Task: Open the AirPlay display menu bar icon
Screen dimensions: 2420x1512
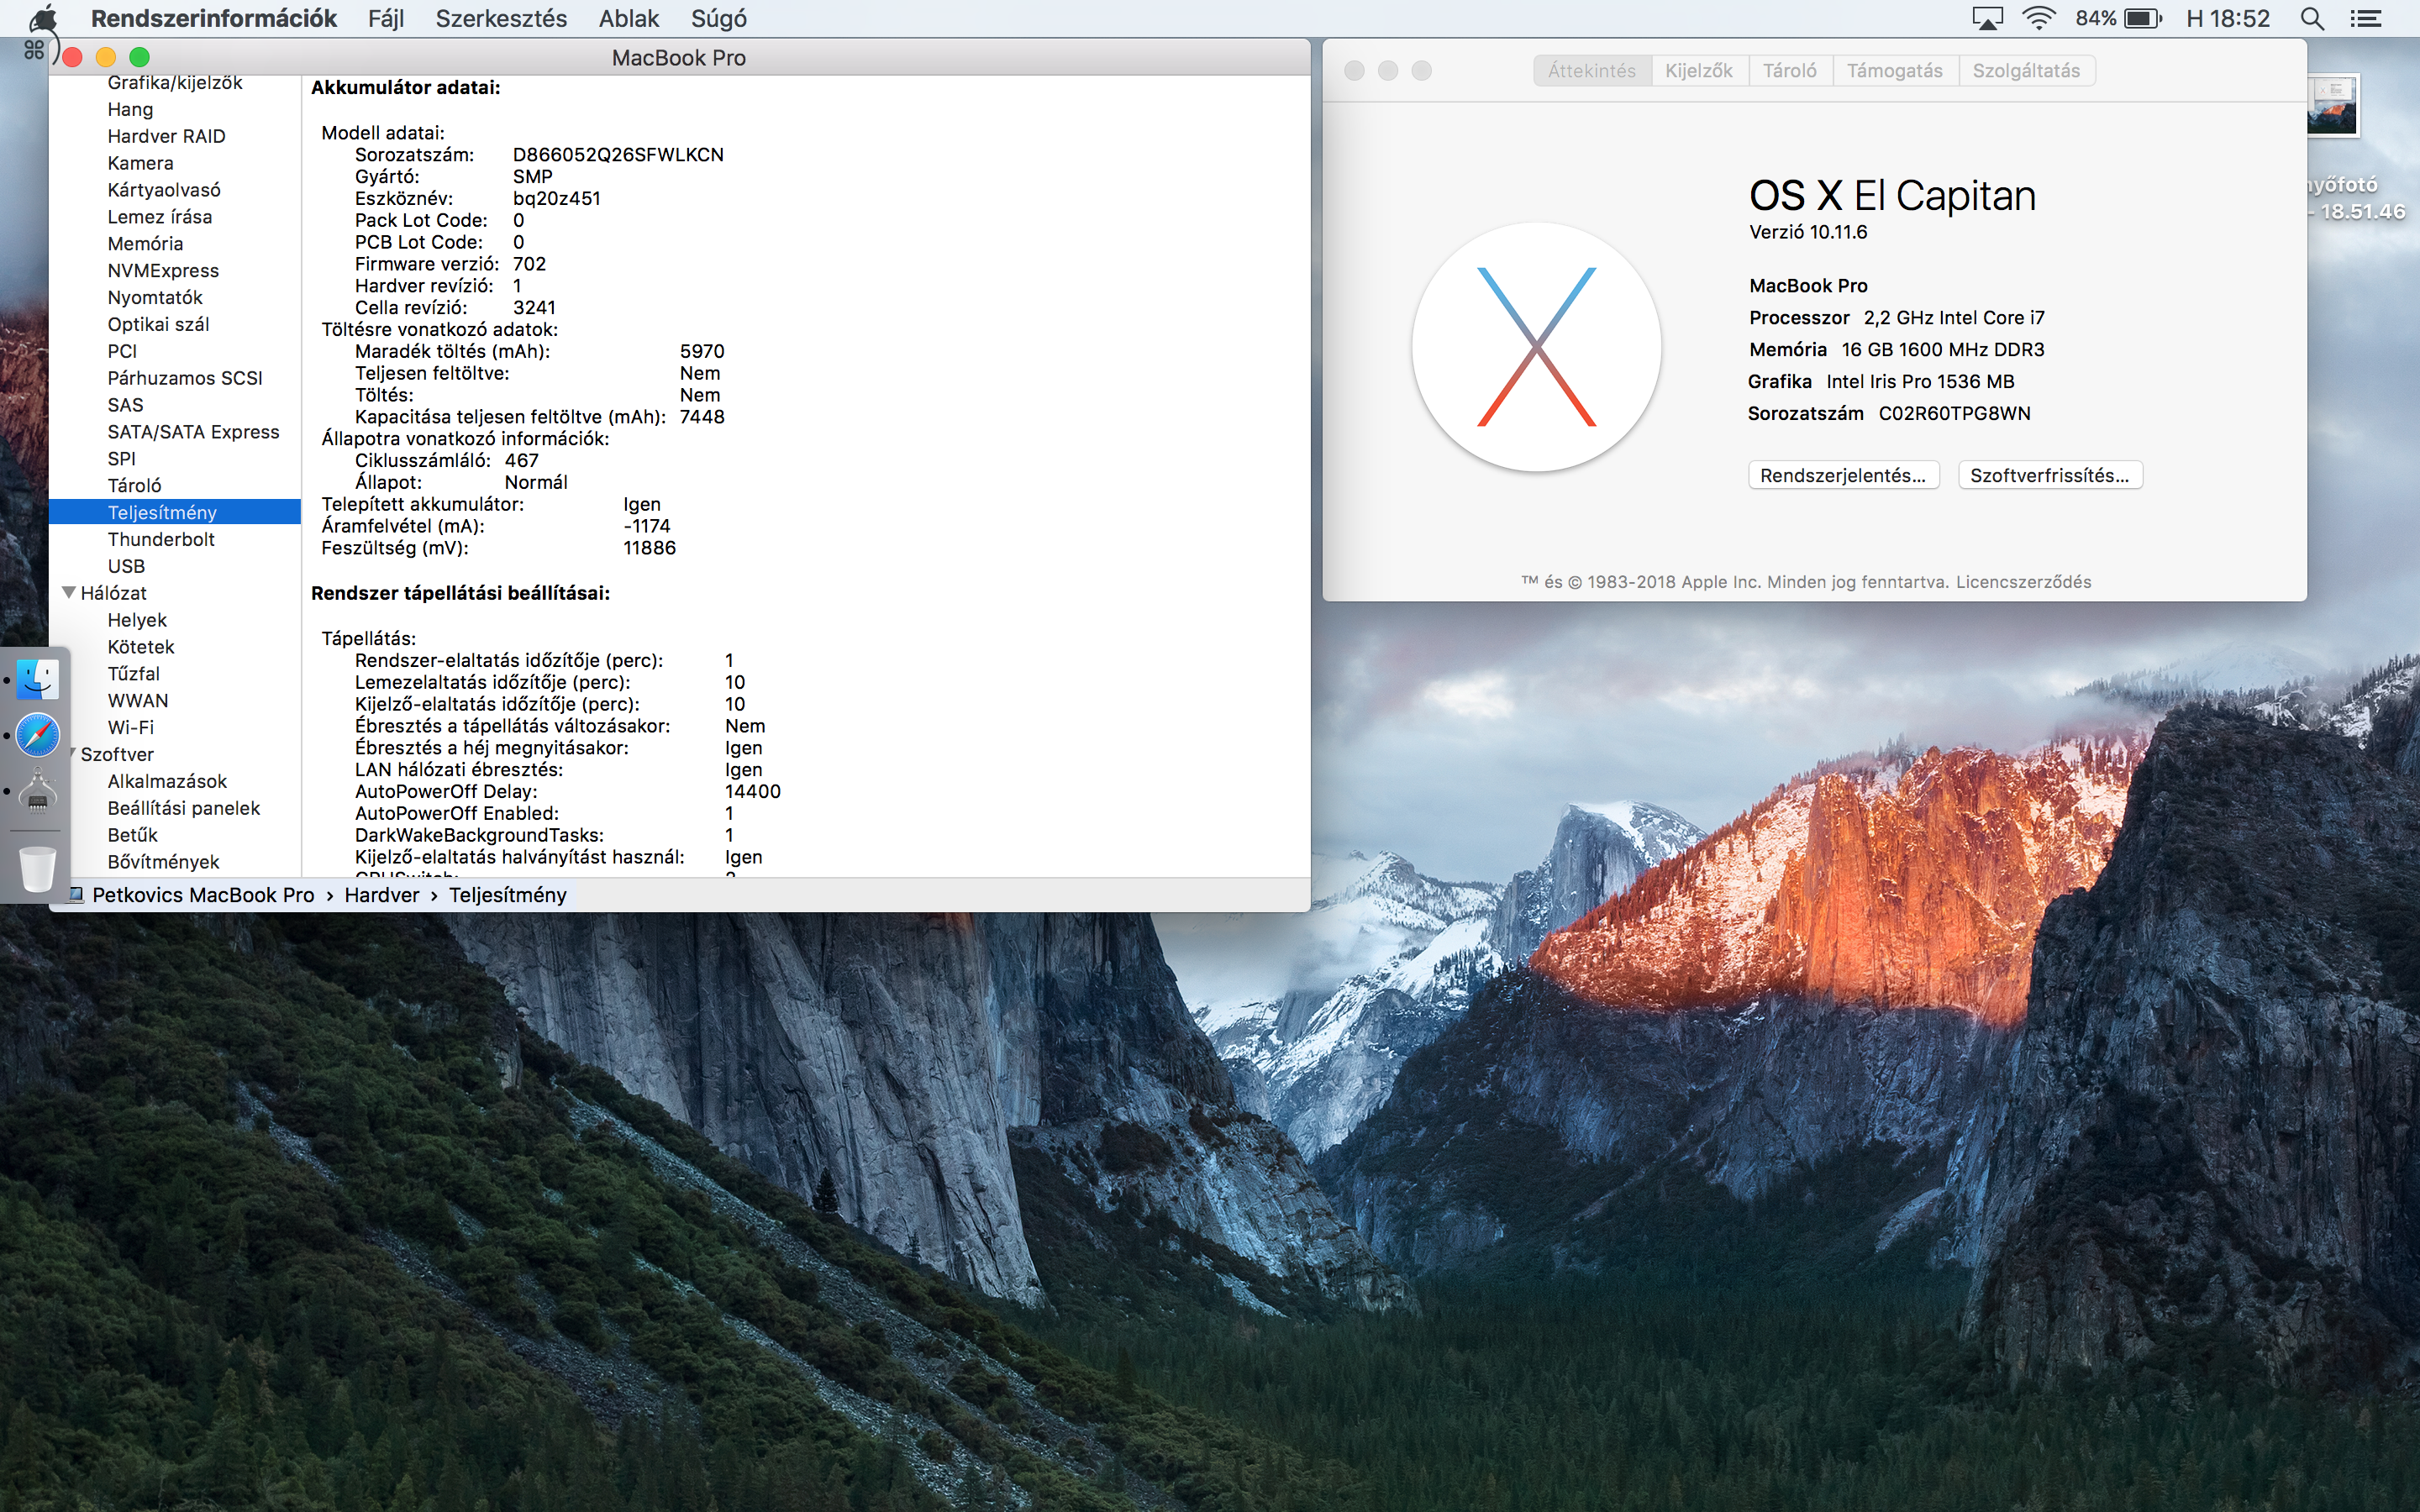Action: [1987, 18]
